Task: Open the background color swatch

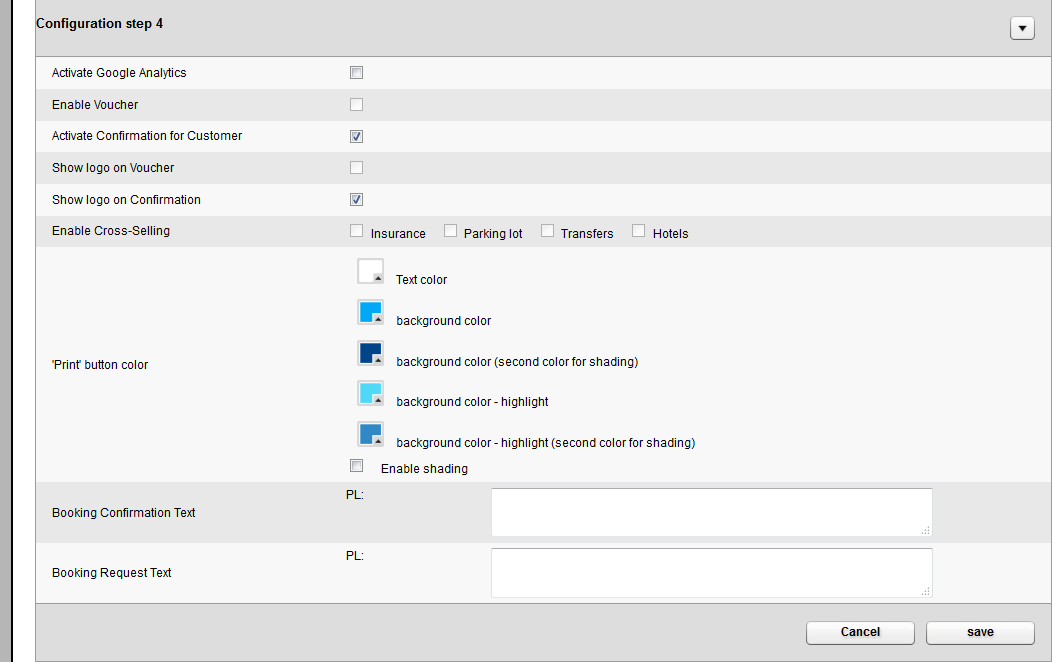Action: click(371, 312)
